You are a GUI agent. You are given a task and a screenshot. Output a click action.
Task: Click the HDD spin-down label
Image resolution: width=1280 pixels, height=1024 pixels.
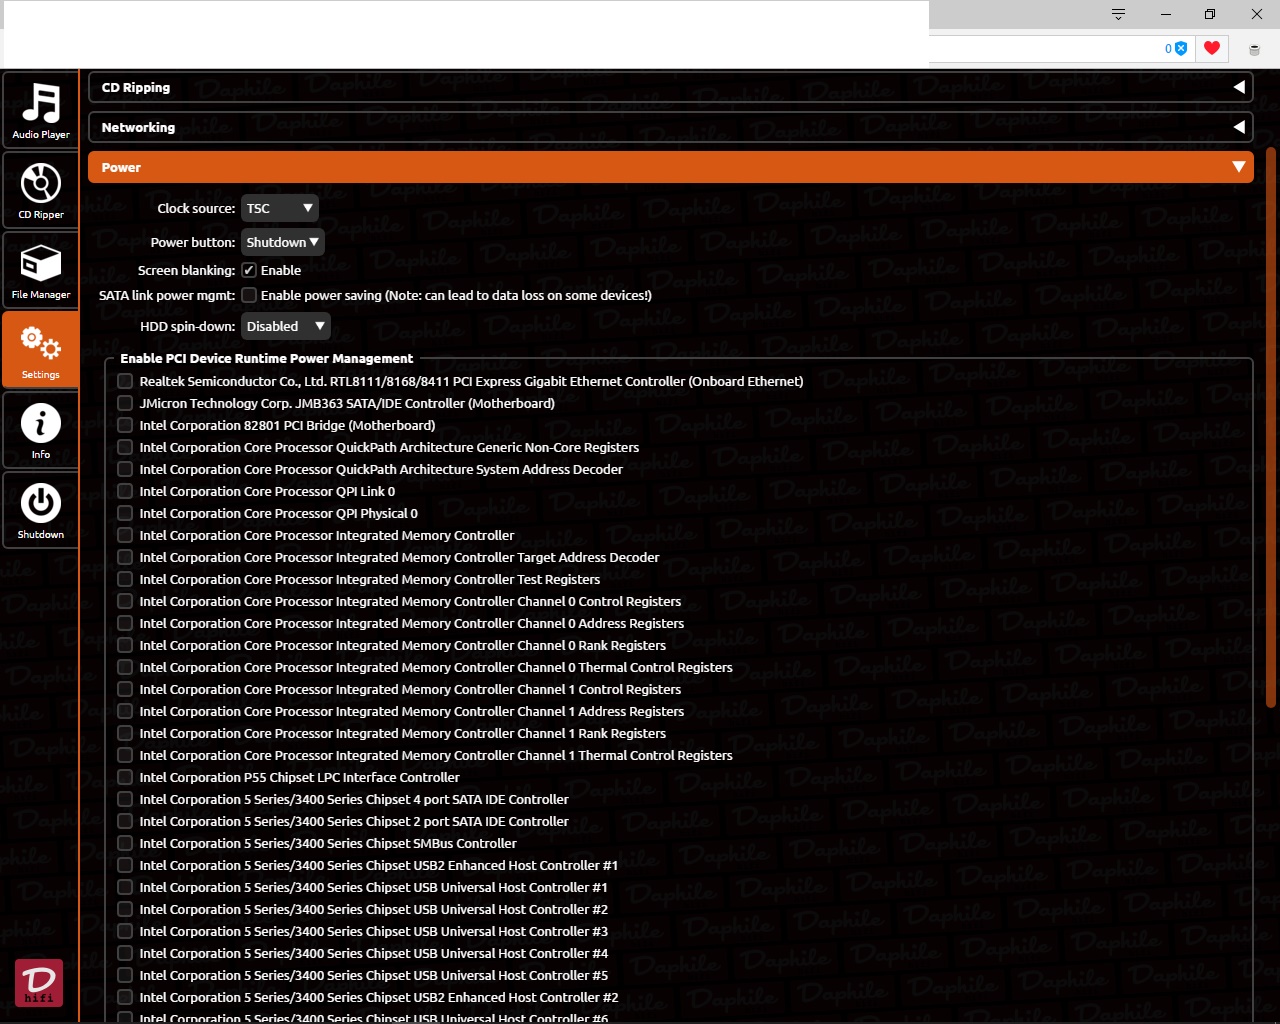click(188, 326)
